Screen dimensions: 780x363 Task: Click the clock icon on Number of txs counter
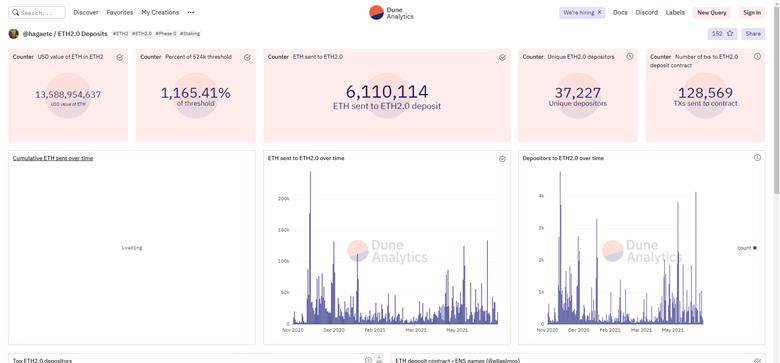(x=757, y=57)
